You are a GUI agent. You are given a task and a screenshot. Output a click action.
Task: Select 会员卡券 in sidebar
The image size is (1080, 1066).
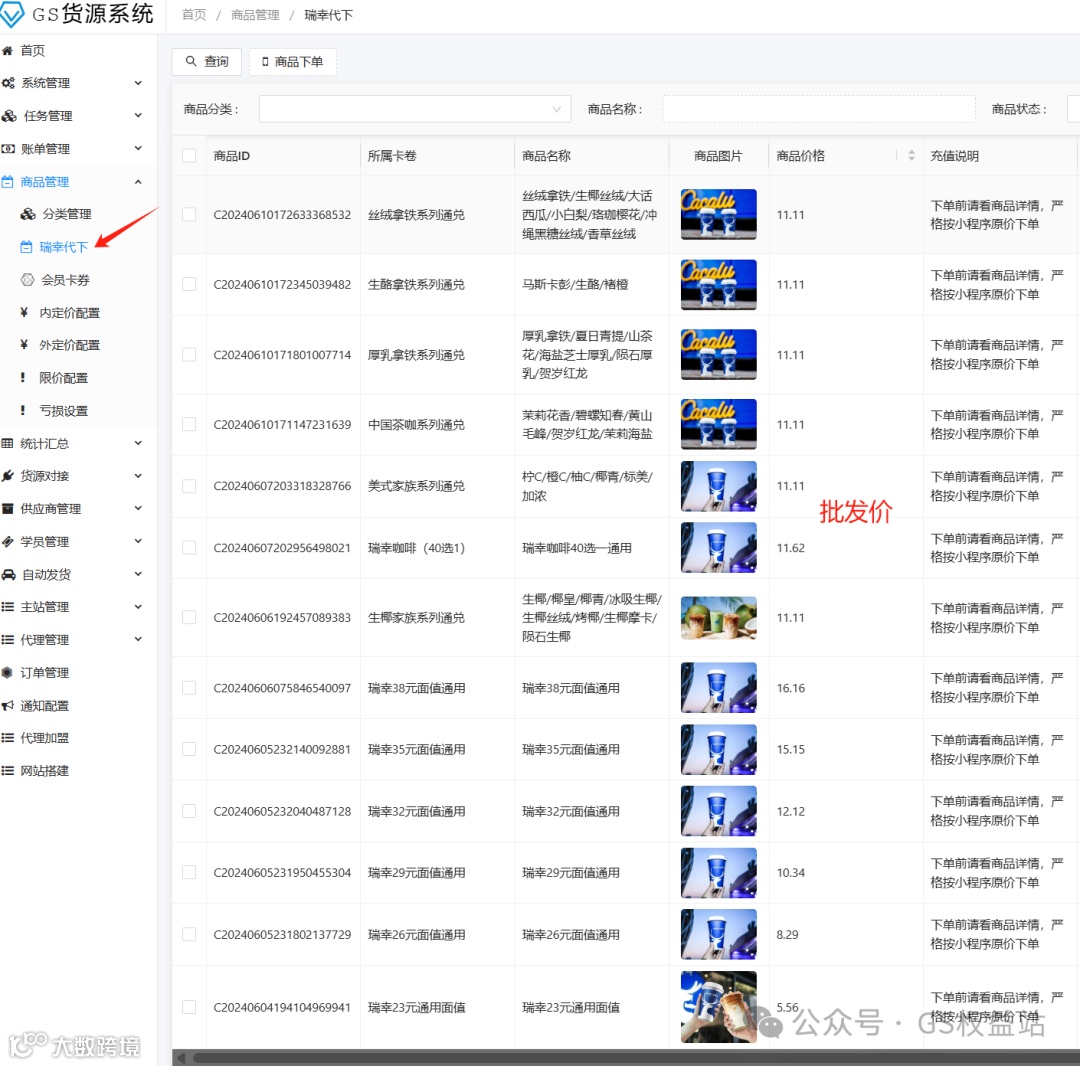point(65,280)
